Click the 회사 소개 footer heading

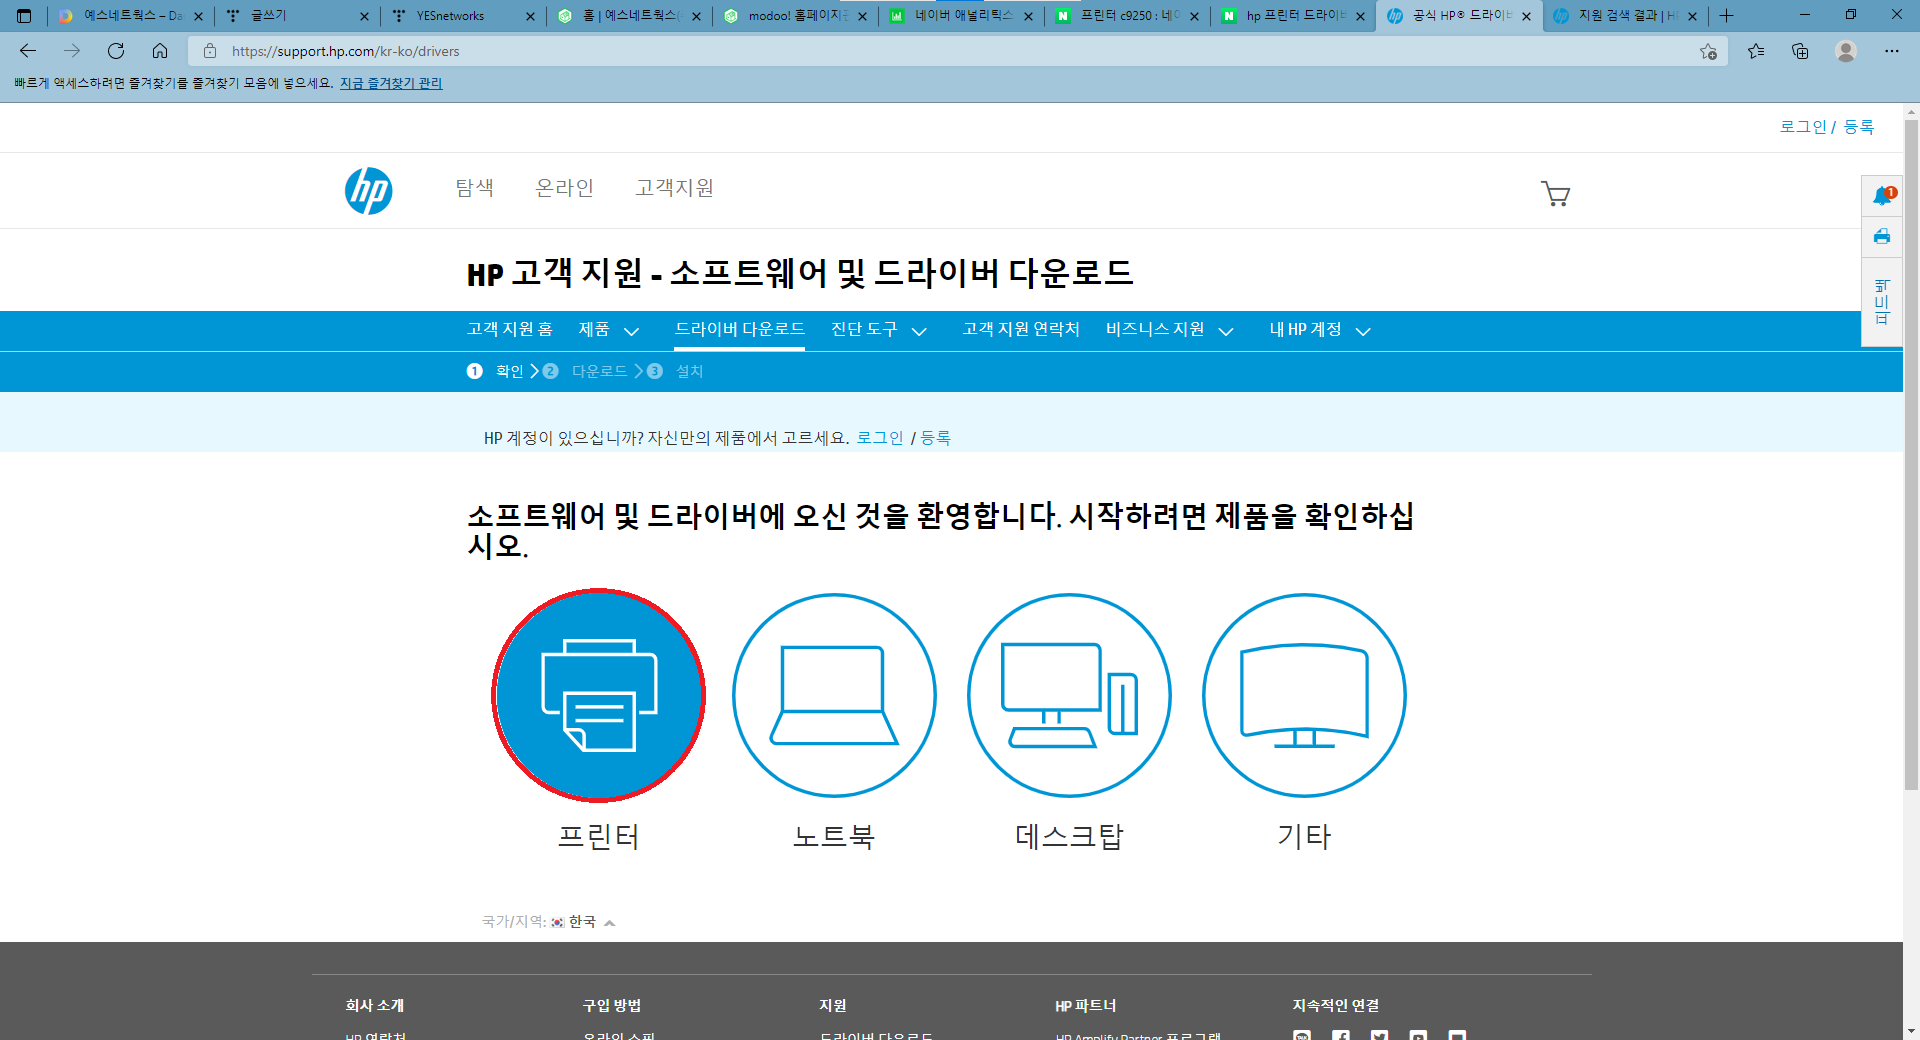click(x=375, y=1006)
